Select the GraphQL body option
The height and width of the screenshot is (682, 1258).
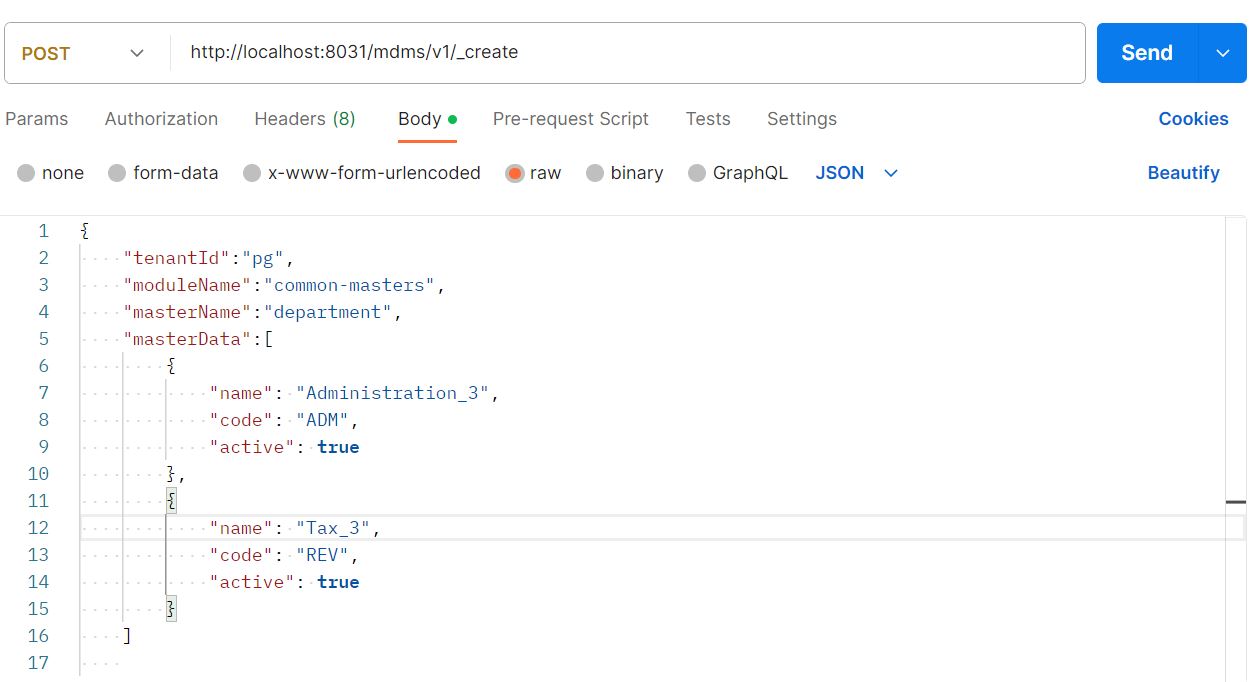coord(736,172)
